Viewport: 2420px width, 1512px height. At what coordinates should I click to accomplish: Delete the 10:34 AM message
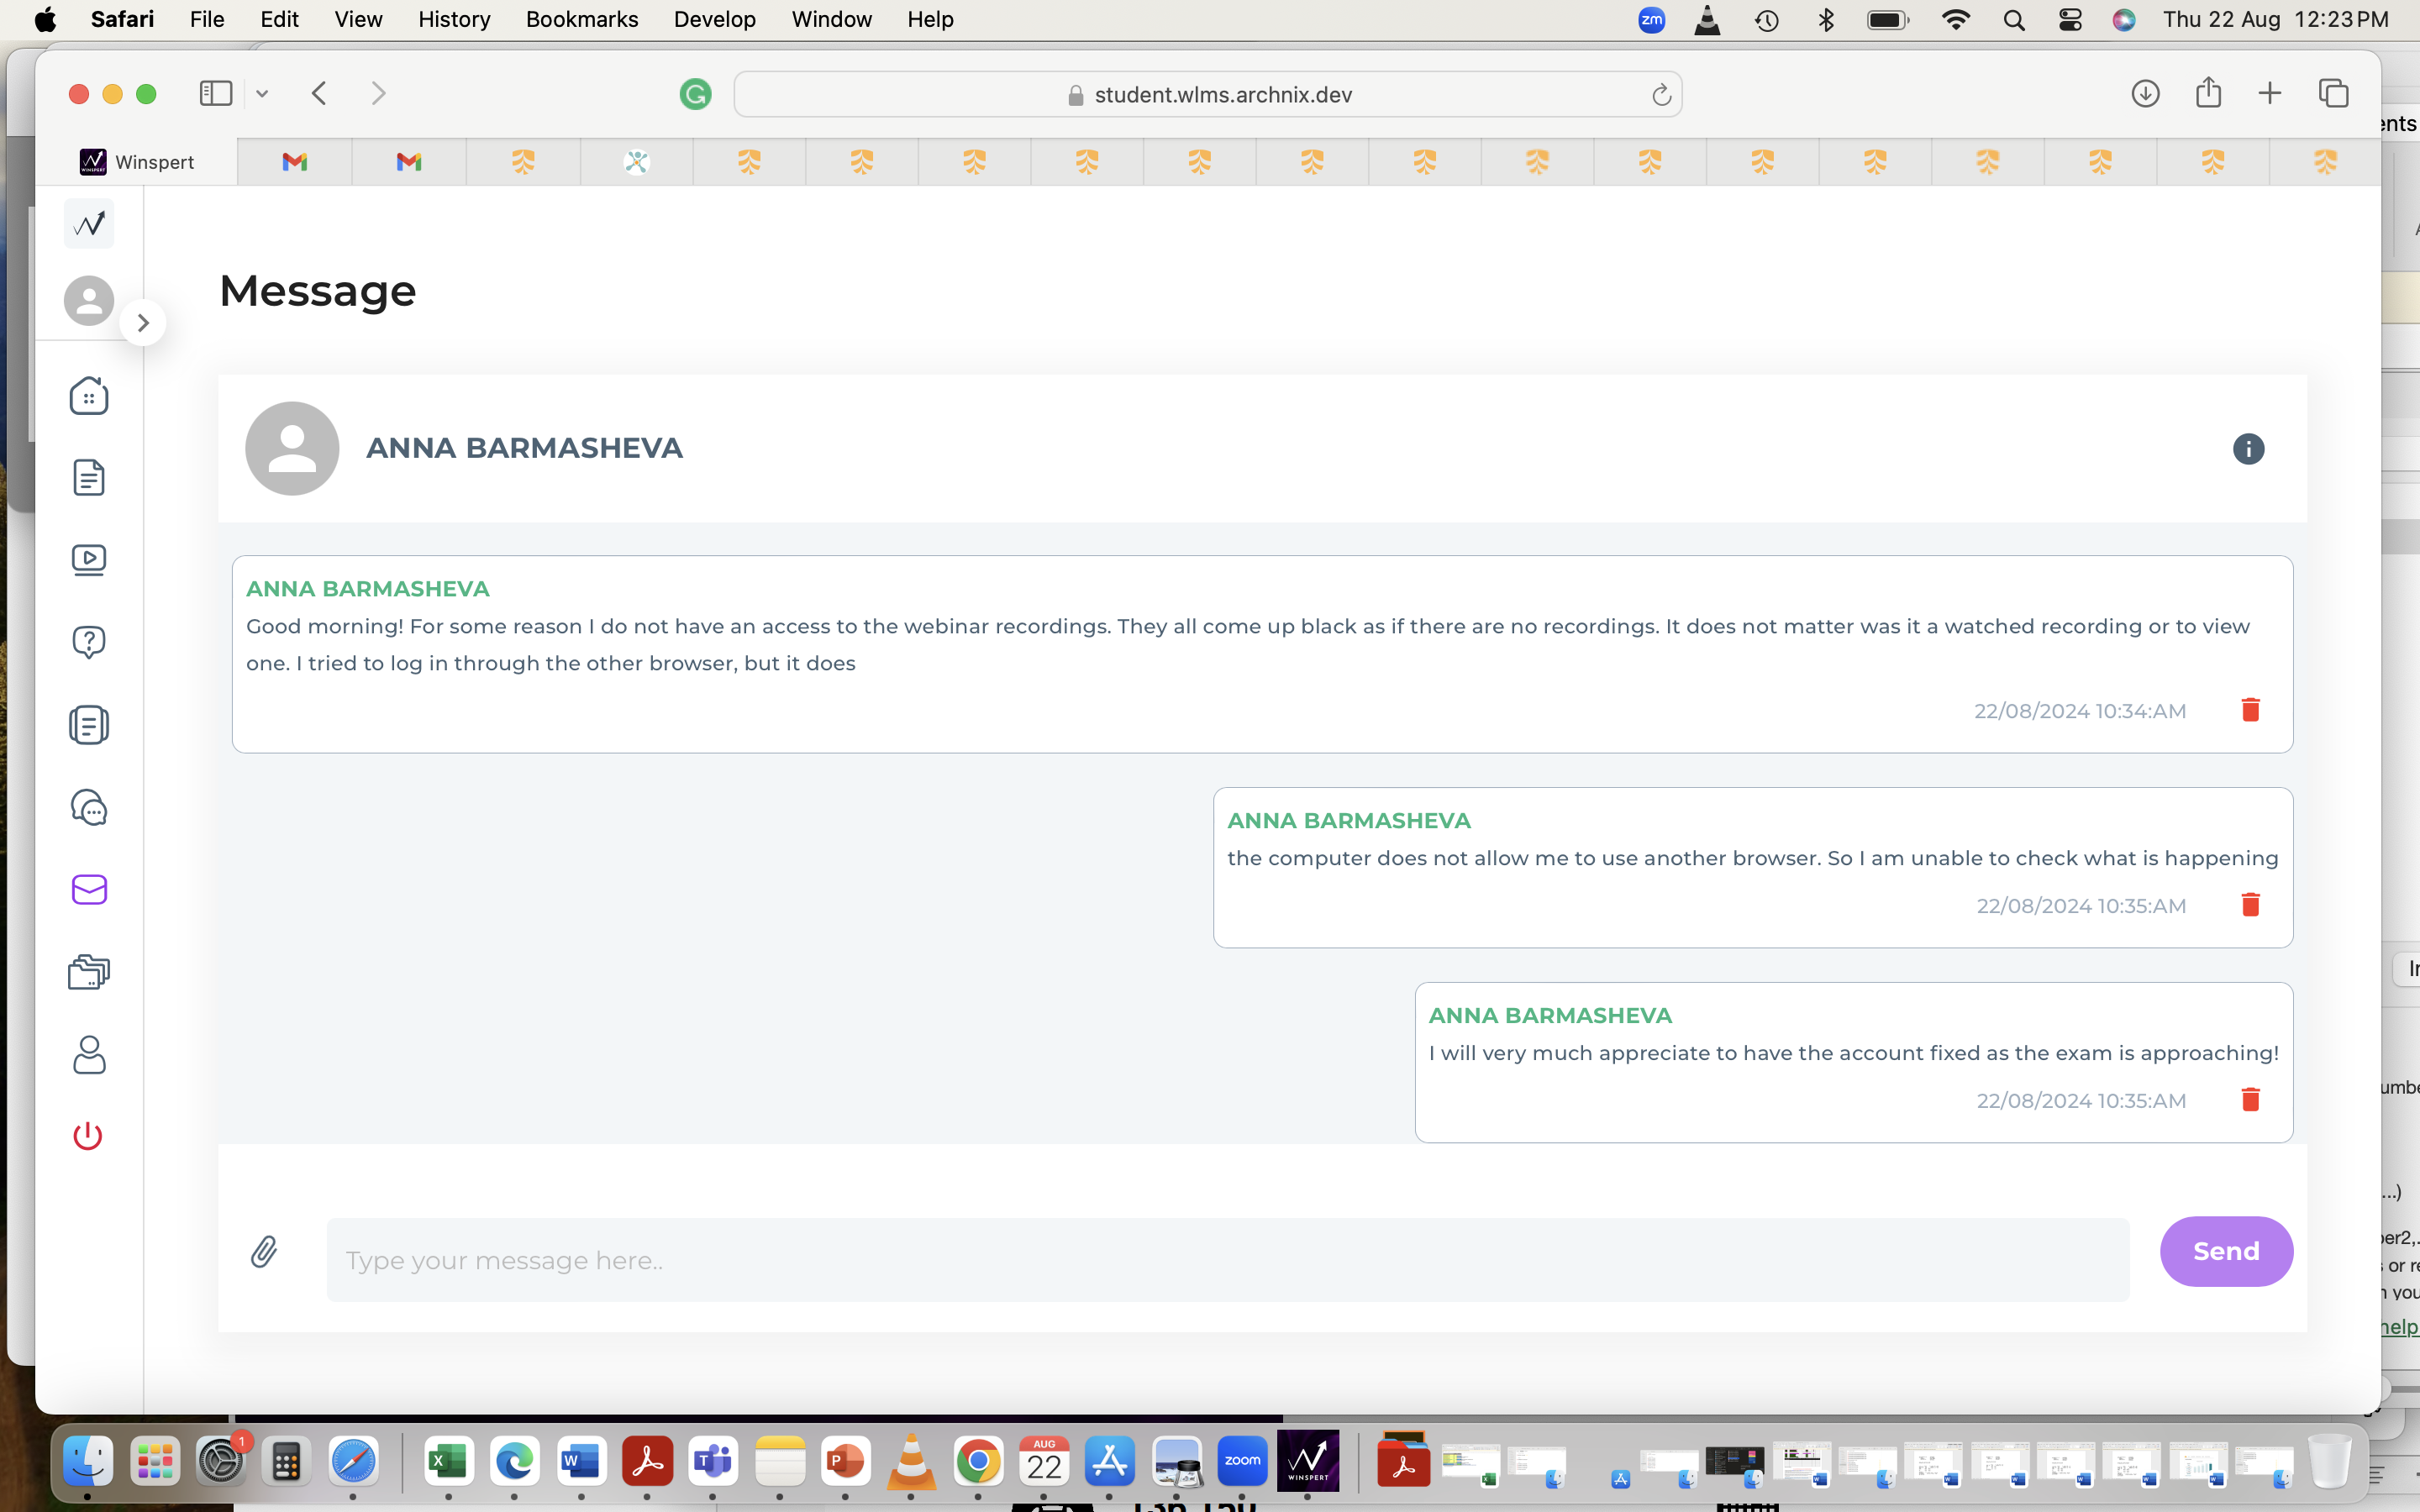tap(2250, 710)
